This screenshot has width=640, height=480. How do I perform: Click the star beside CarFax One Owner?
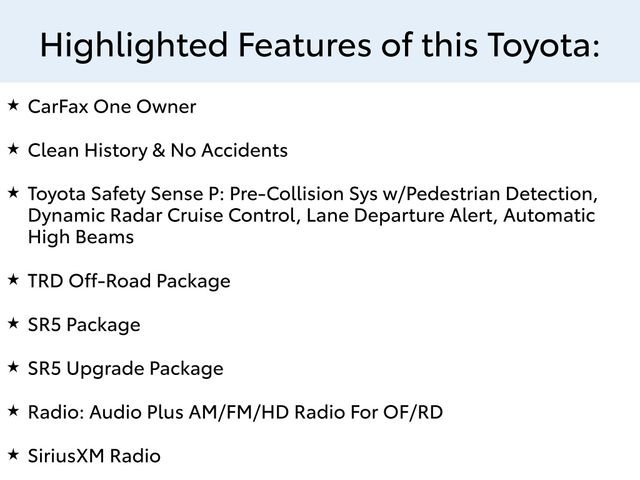[x=13, y=105]
